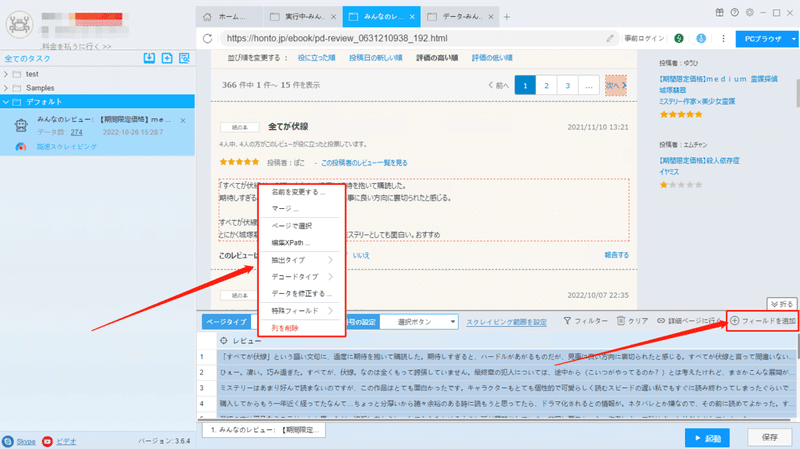Click the gift icon in title bar
Screen dimensions: 800x449
719,13
